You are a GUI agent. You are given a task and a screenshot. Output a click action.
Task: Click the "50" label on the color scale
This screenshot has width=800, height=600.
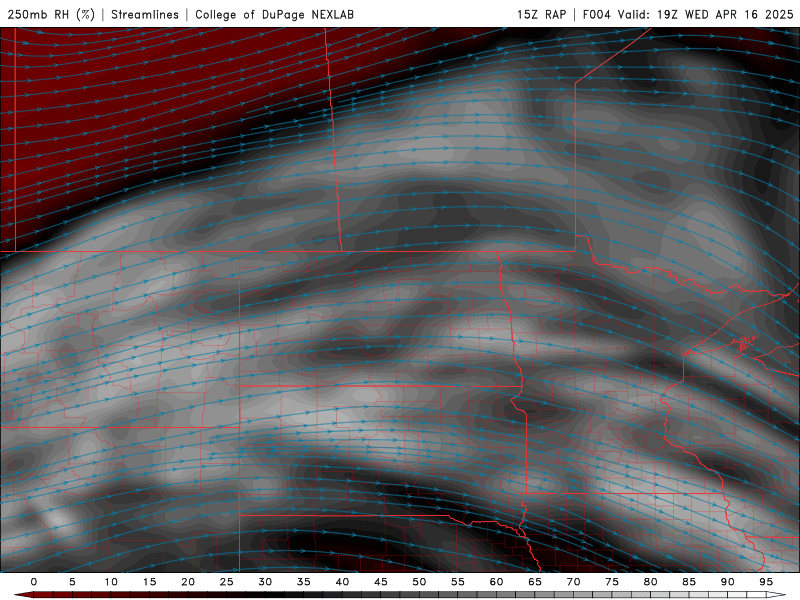[x=419, y=582]
